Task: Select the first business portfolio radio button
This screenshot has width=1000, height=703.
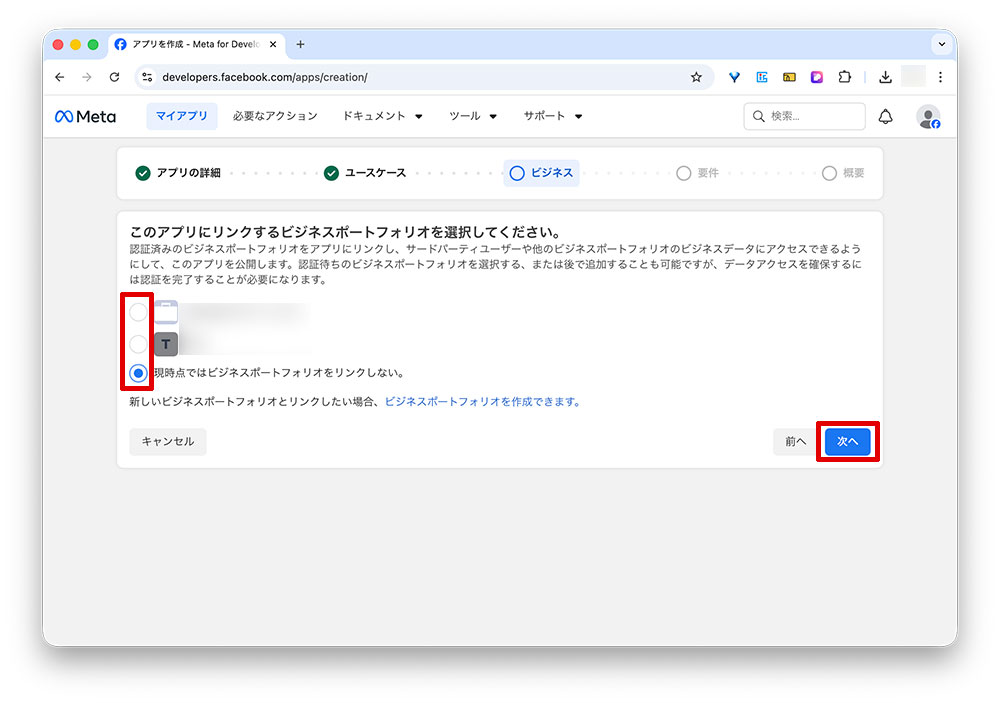Action: [137, 311]
